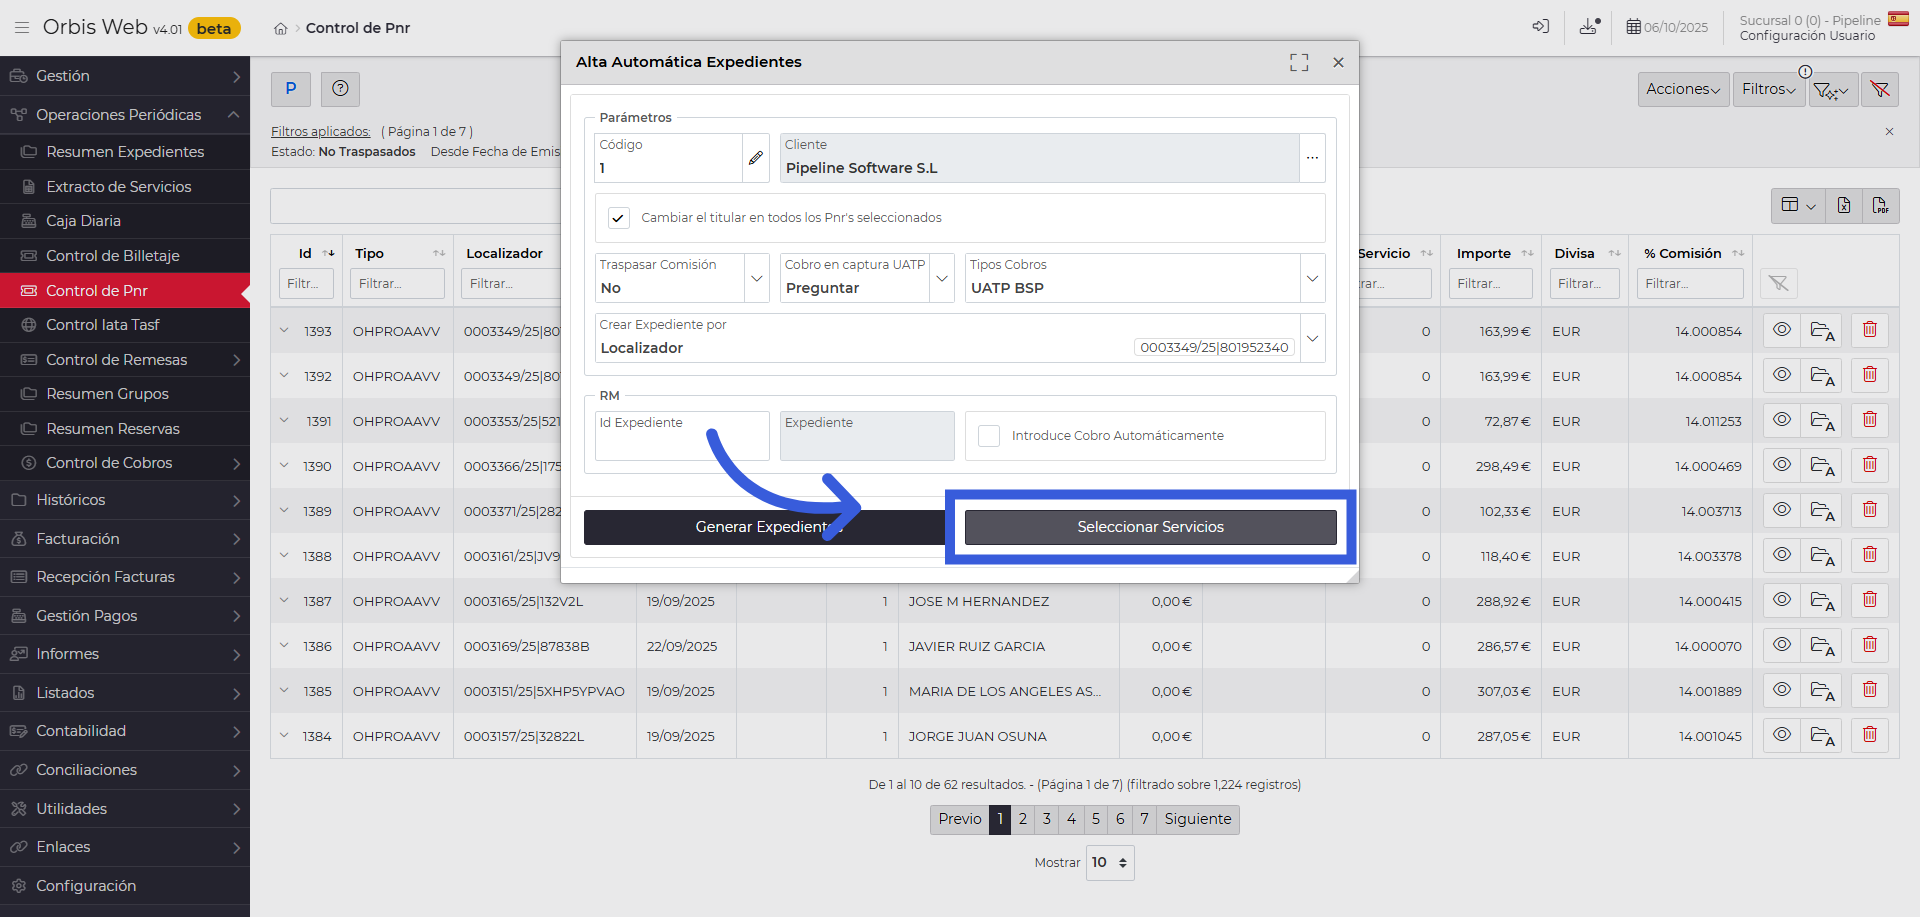Click the ellipsis button next to Cliente

pyautogui.click(x=1312, y=158)
